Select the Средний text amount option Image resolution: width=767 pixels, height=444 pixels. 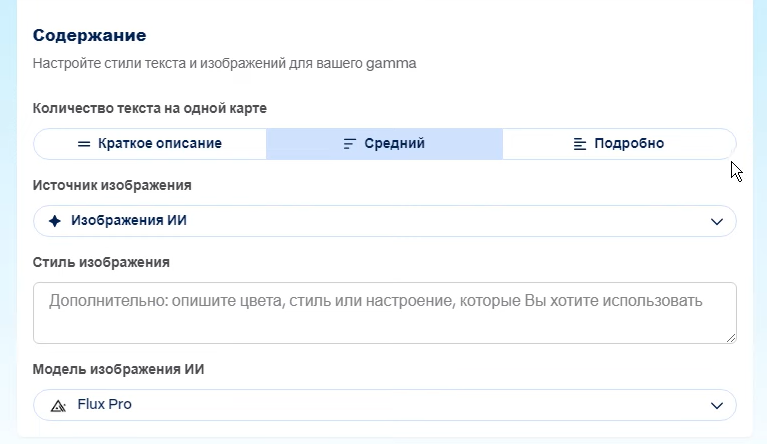(384, 144)
